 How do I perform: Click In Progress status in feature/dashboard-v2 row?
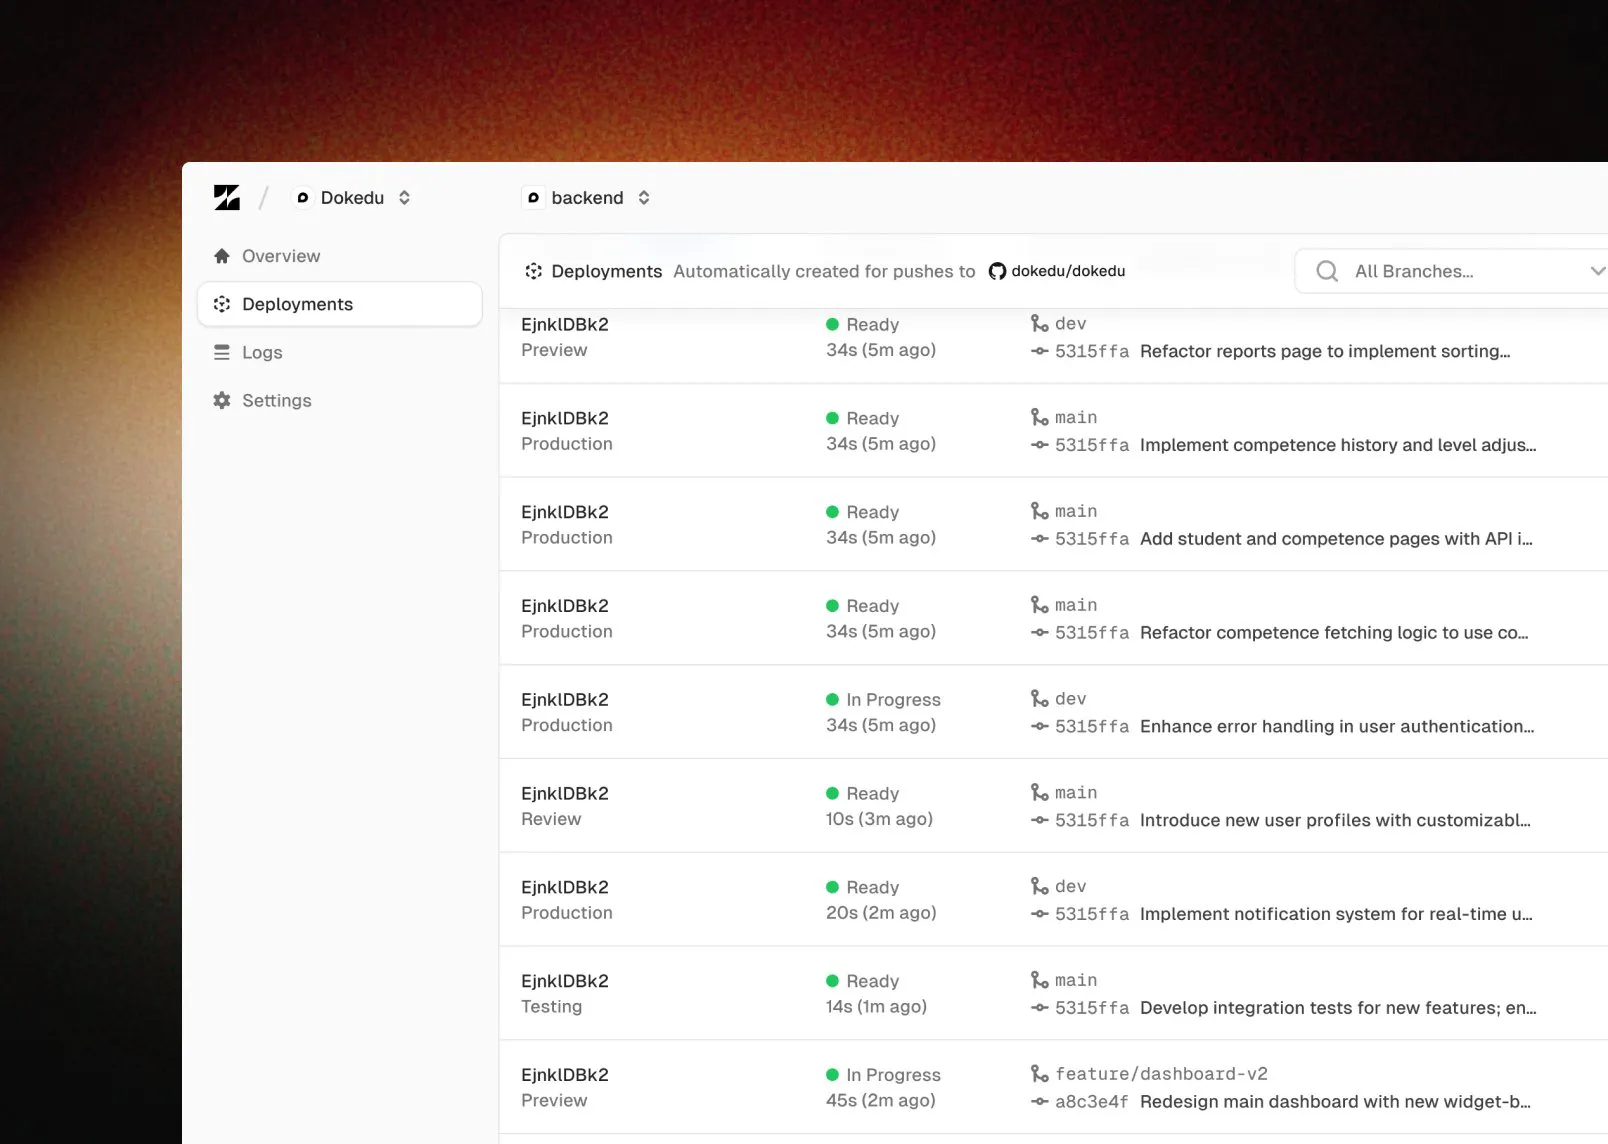point(893,1075)
